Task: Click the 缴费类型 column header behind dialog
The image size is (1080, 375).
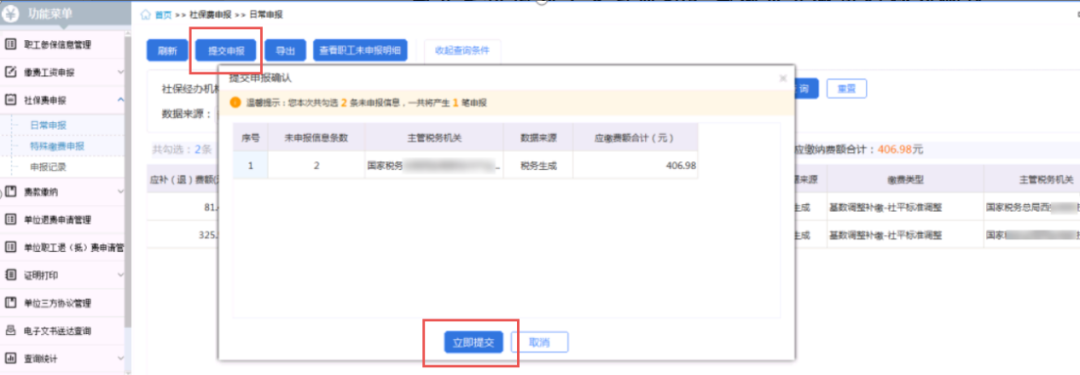Action: click(x=905, y=179)
